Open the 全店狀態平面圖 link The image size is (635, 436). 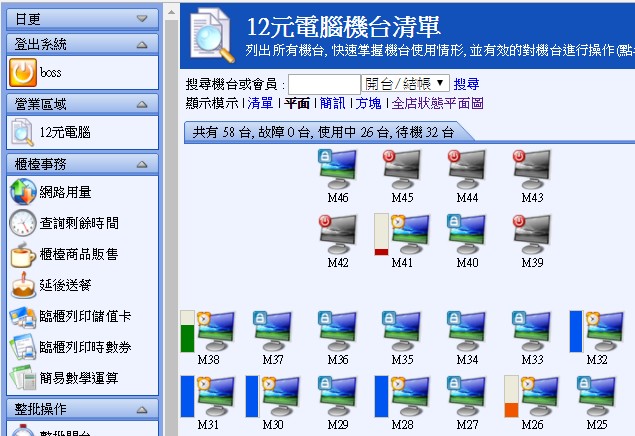tap(437, 103)
